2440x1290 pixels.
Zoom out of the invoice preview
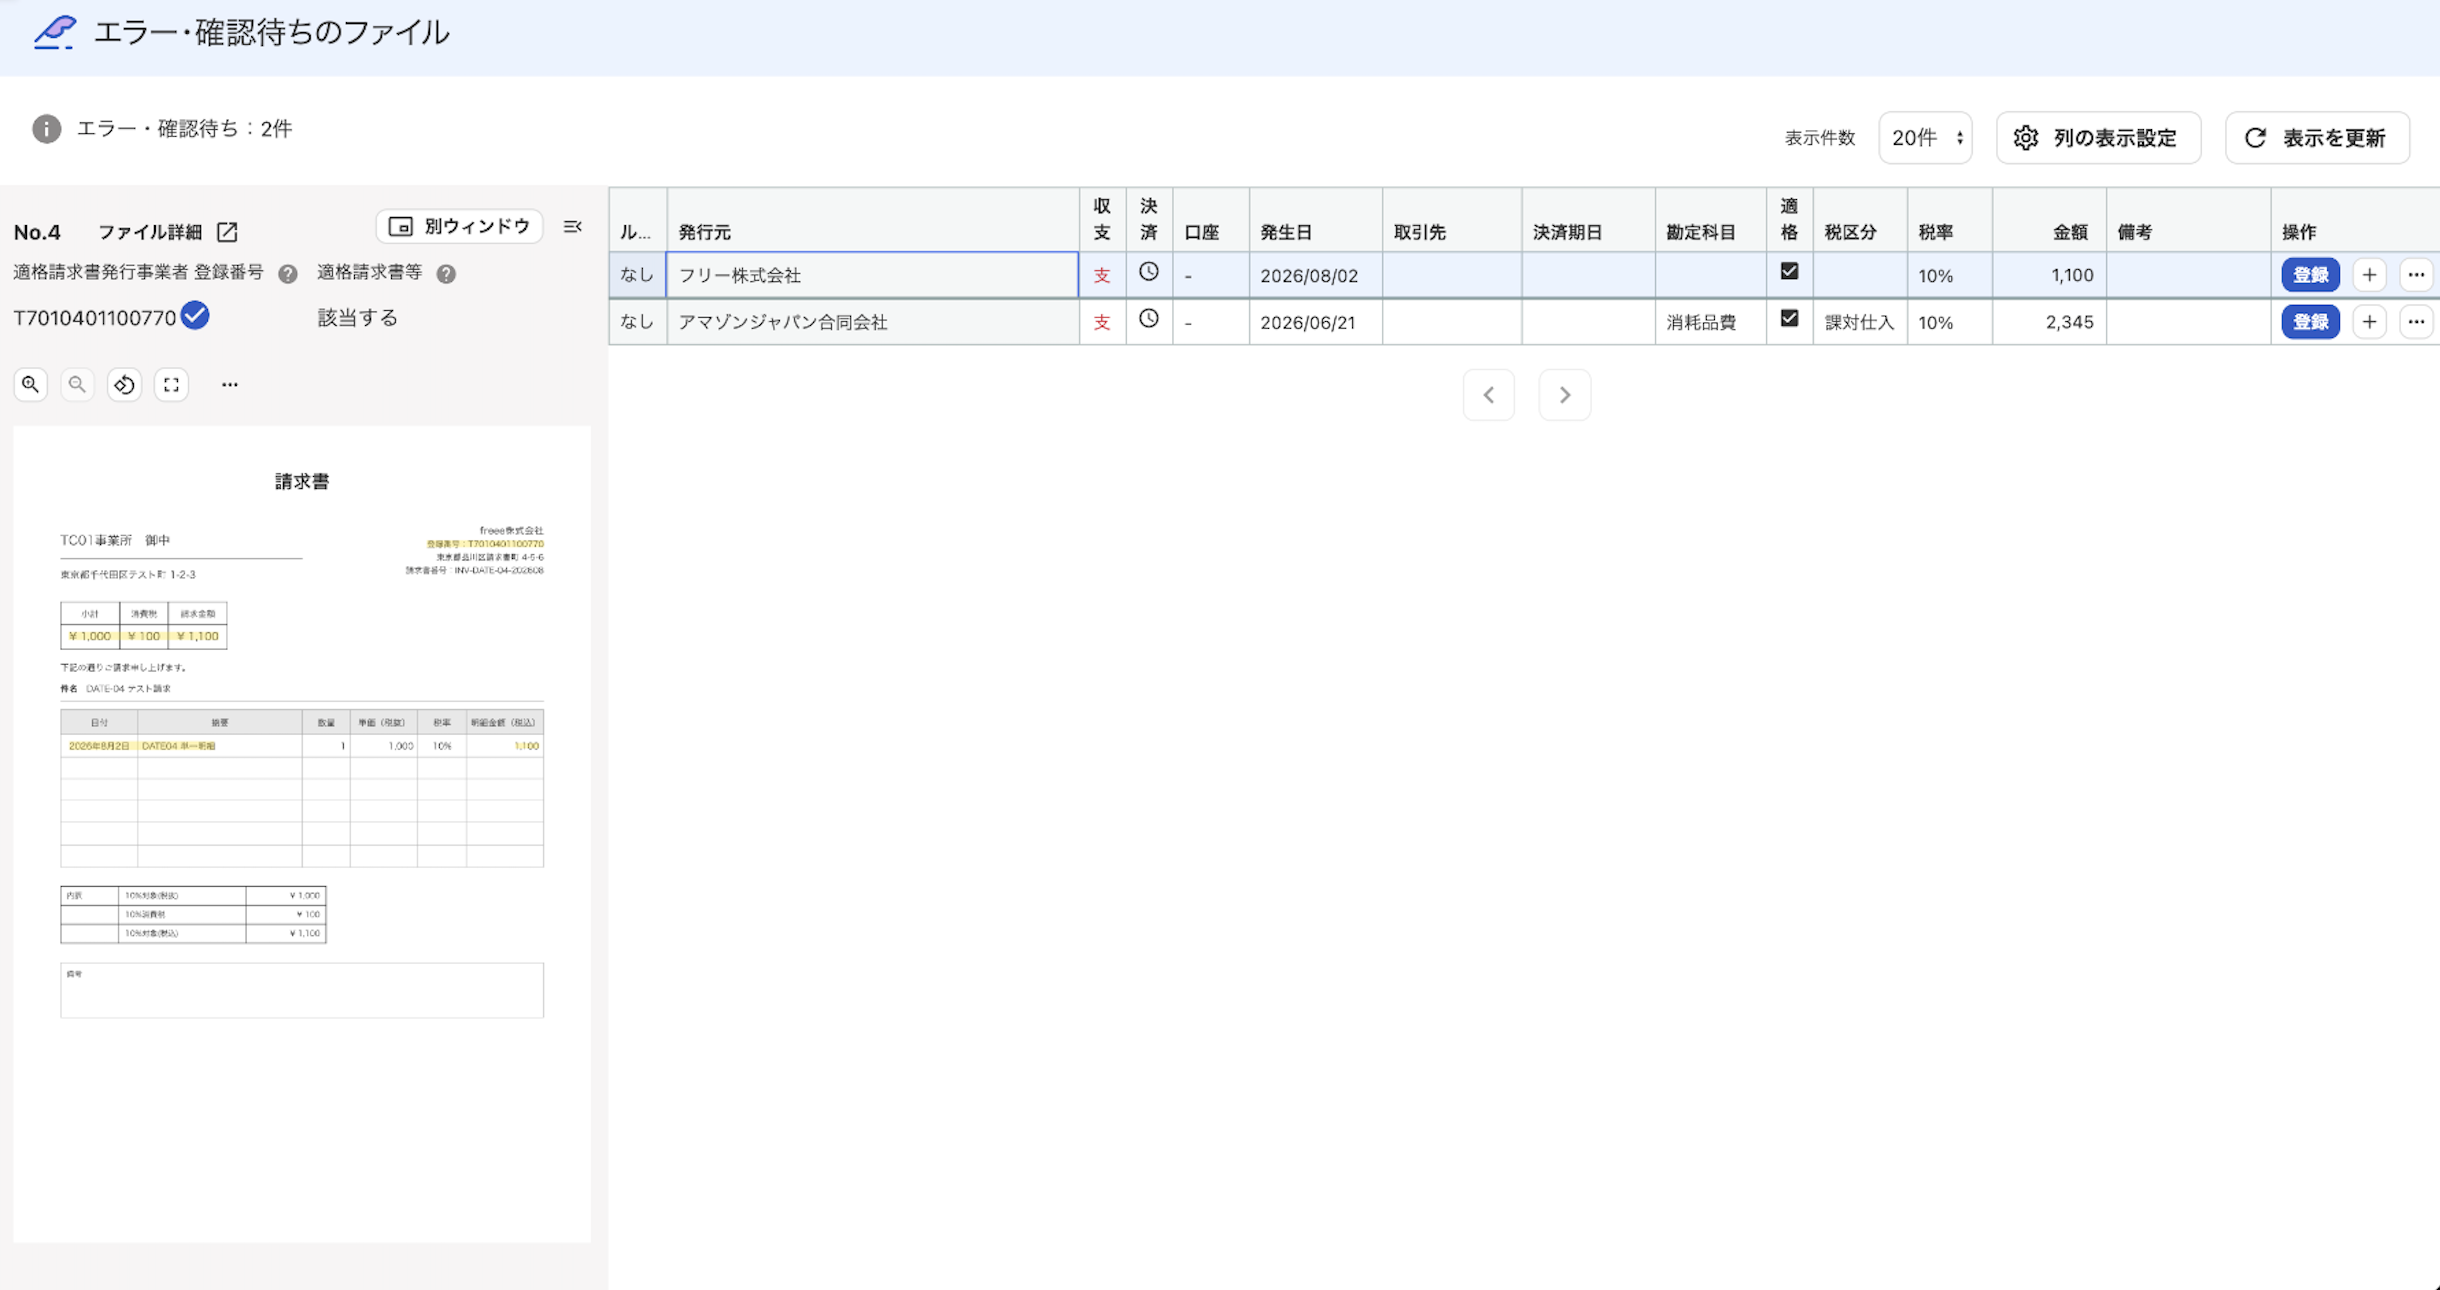click(77, 384)
